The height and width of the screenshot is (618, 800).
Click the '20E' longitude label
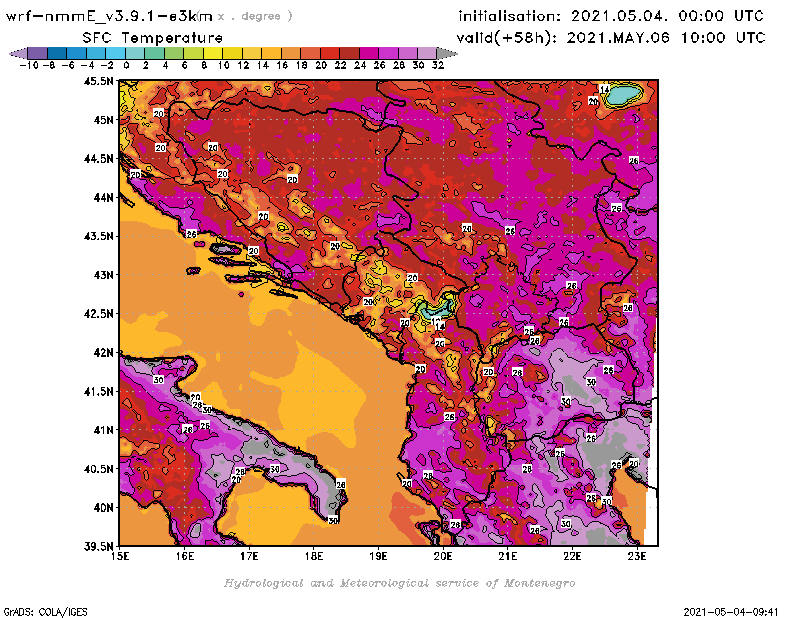click(x=443, y=556)
